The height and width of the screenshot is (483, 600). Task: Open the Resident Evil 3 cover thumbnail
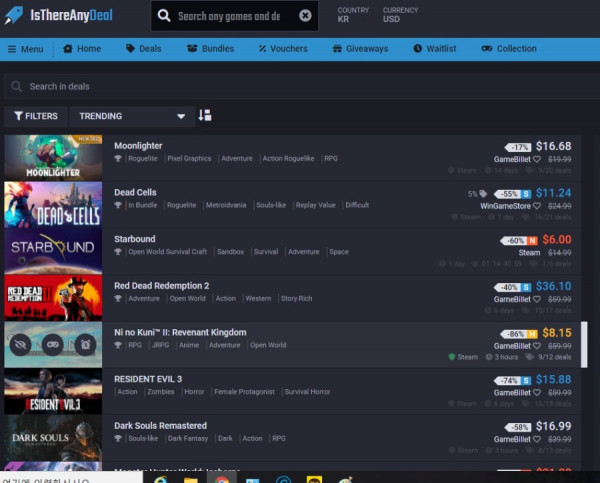53,391
